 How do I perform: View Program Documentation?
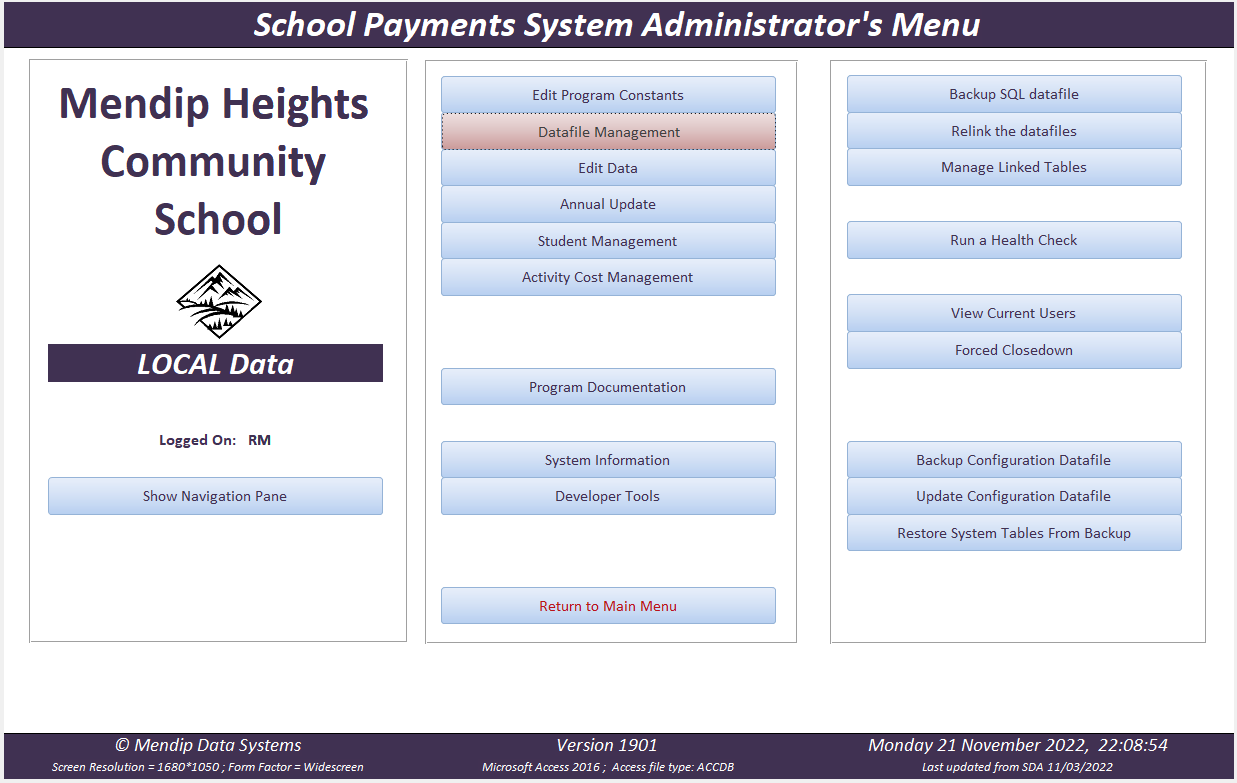(608, 387)
